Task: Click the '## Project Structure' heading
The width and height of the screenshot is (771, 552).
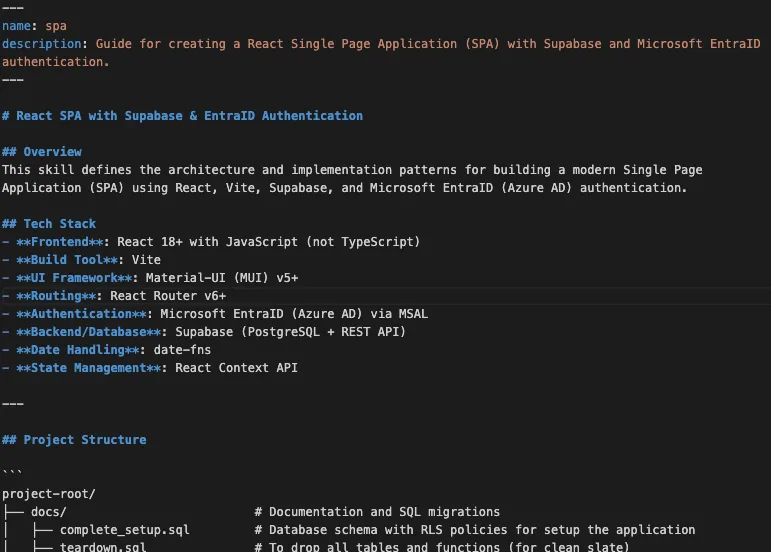Action: click(x=74, y=440)
